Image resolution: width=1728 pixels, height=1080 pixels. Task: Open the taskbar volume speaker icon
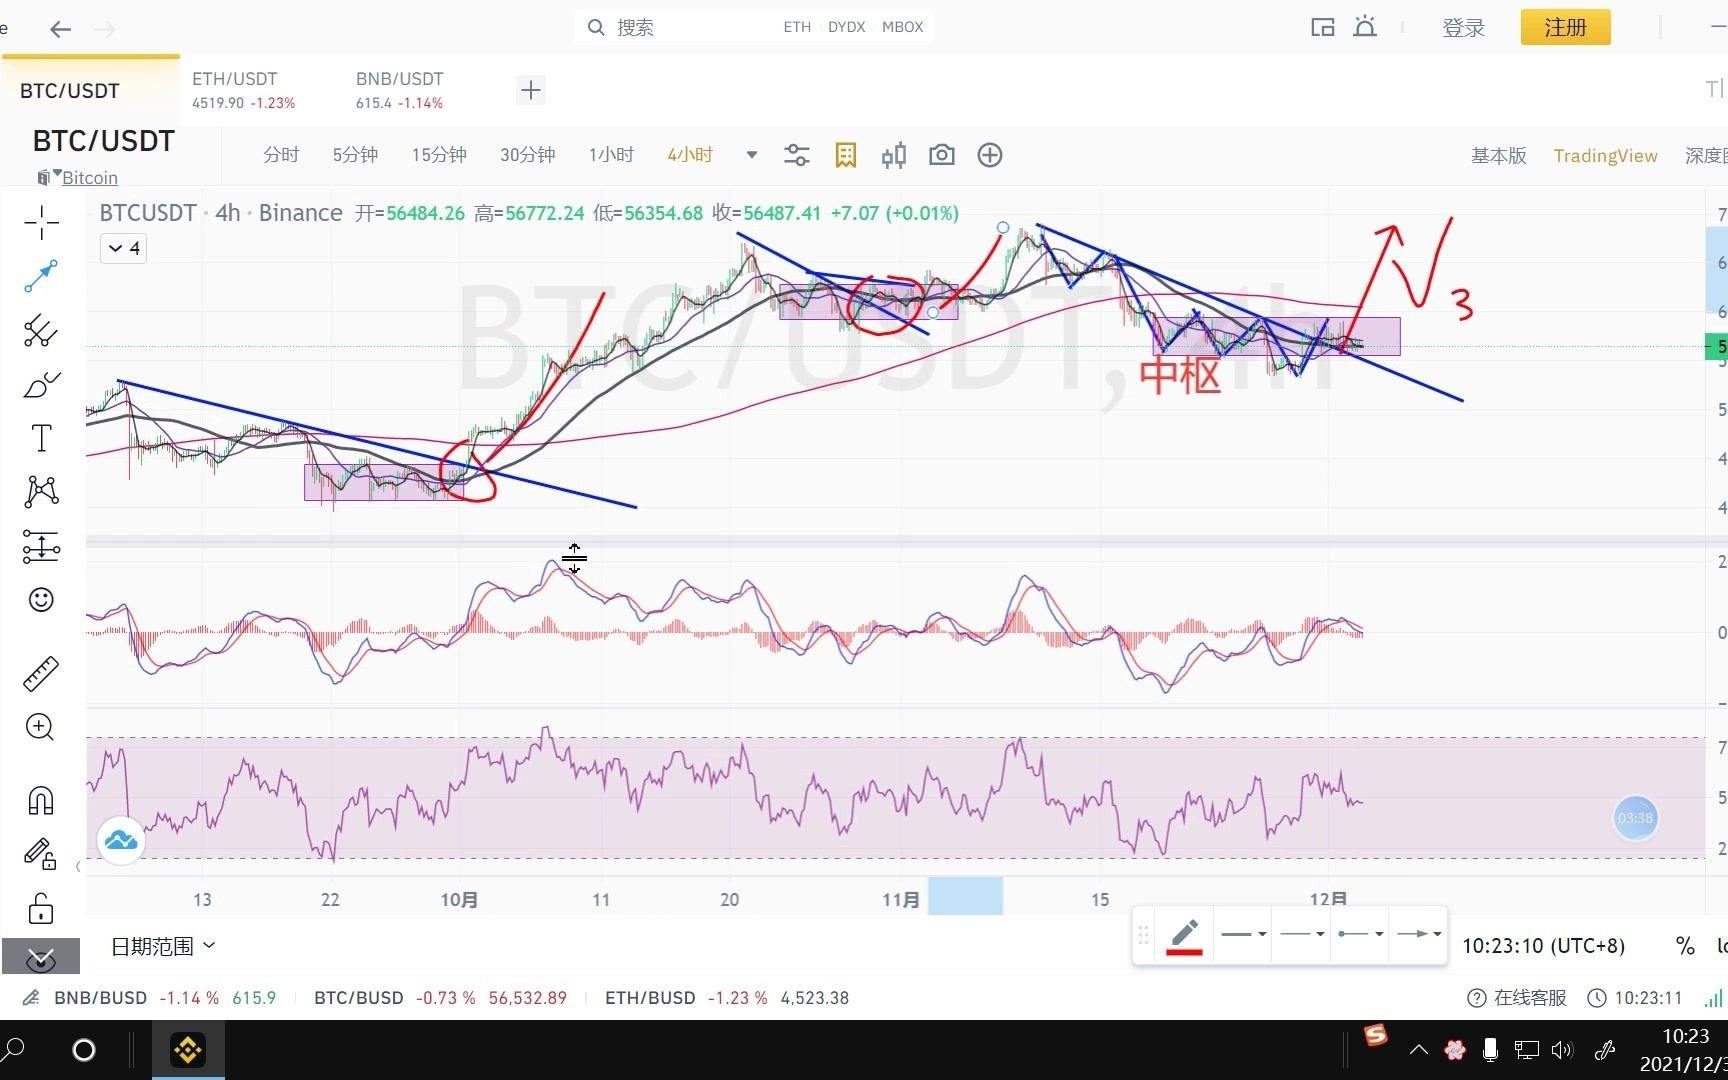click(1562, 1050)
